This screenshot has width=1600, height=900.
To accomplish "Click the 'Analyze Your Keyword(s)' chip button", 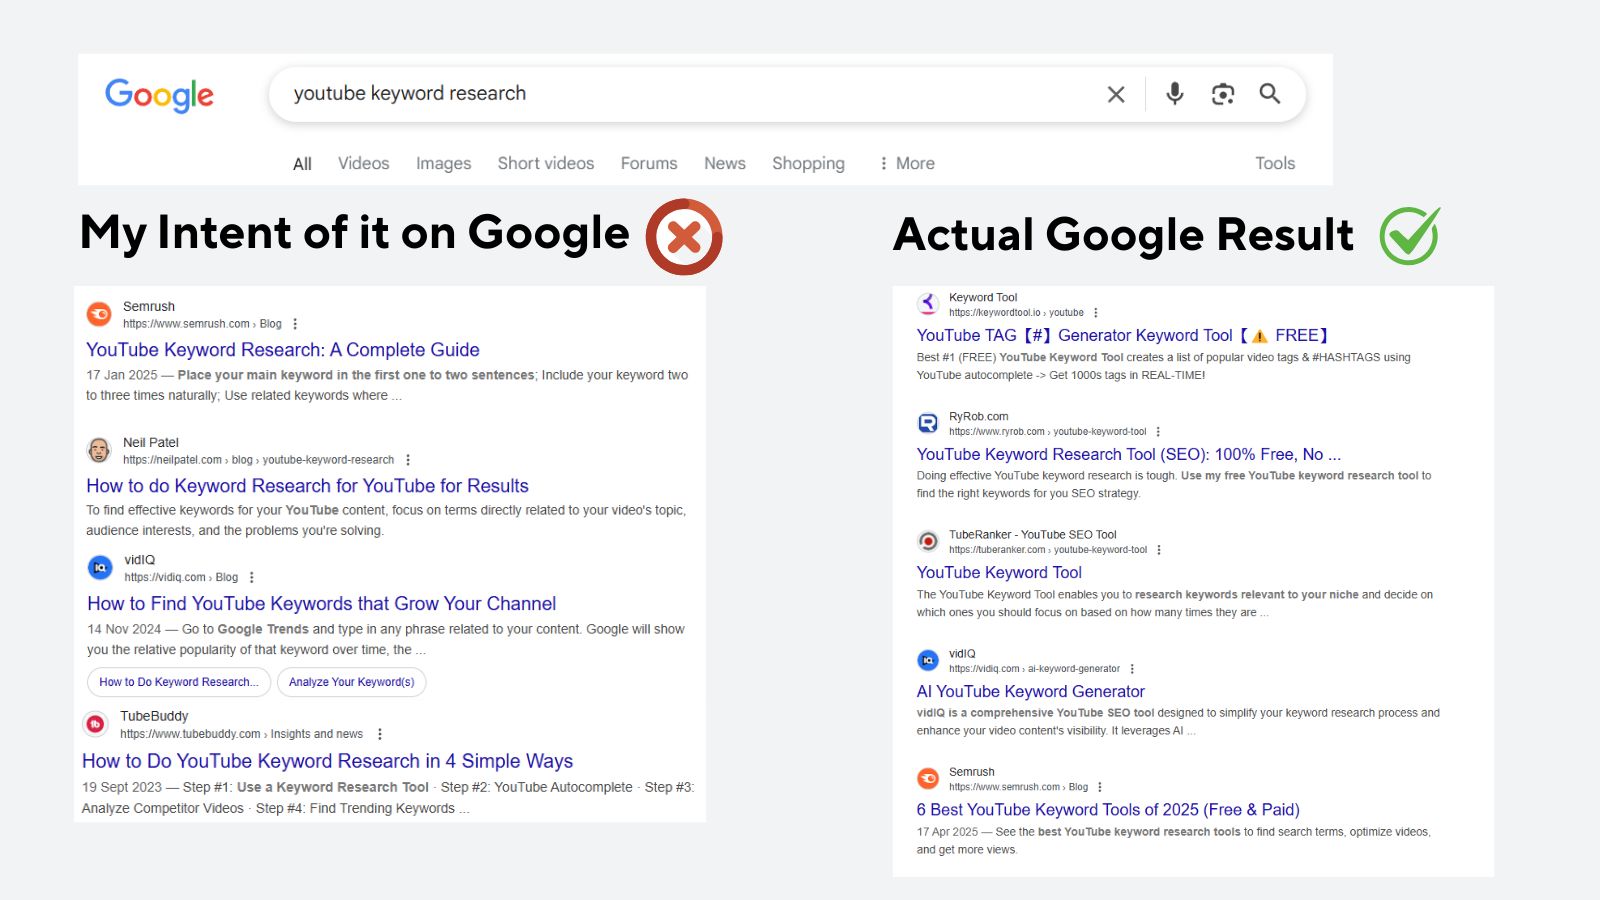I will (x=351, y=682).
